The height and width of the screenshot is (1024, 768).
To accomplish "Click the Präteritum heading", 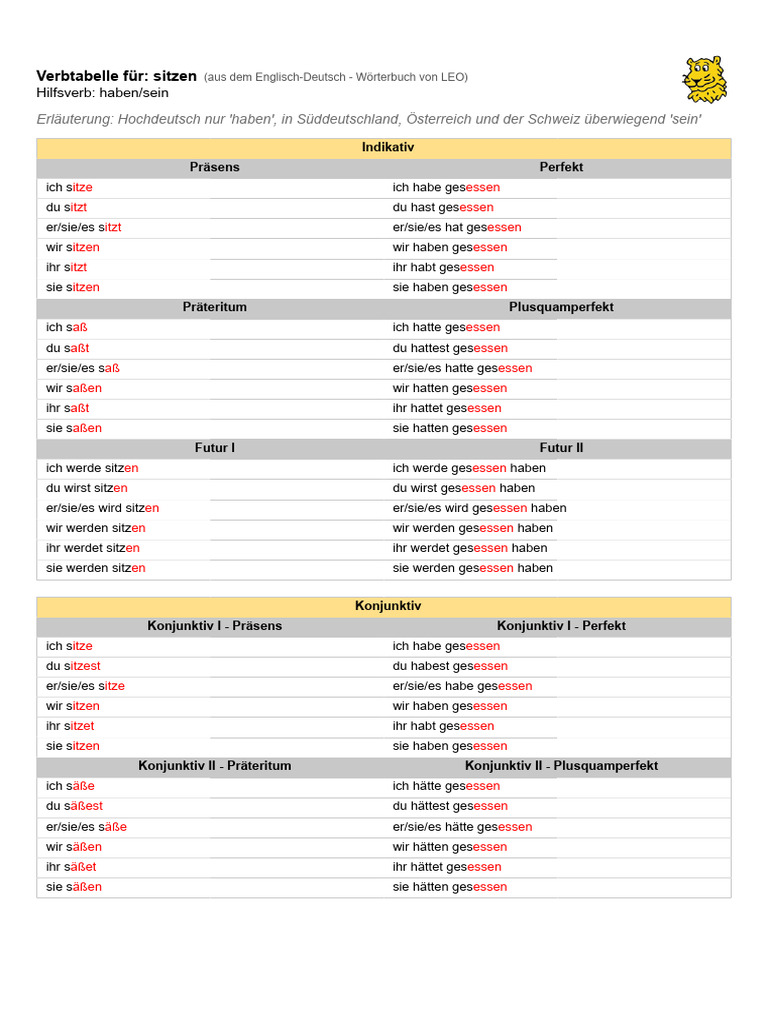I will coord(214,307).
